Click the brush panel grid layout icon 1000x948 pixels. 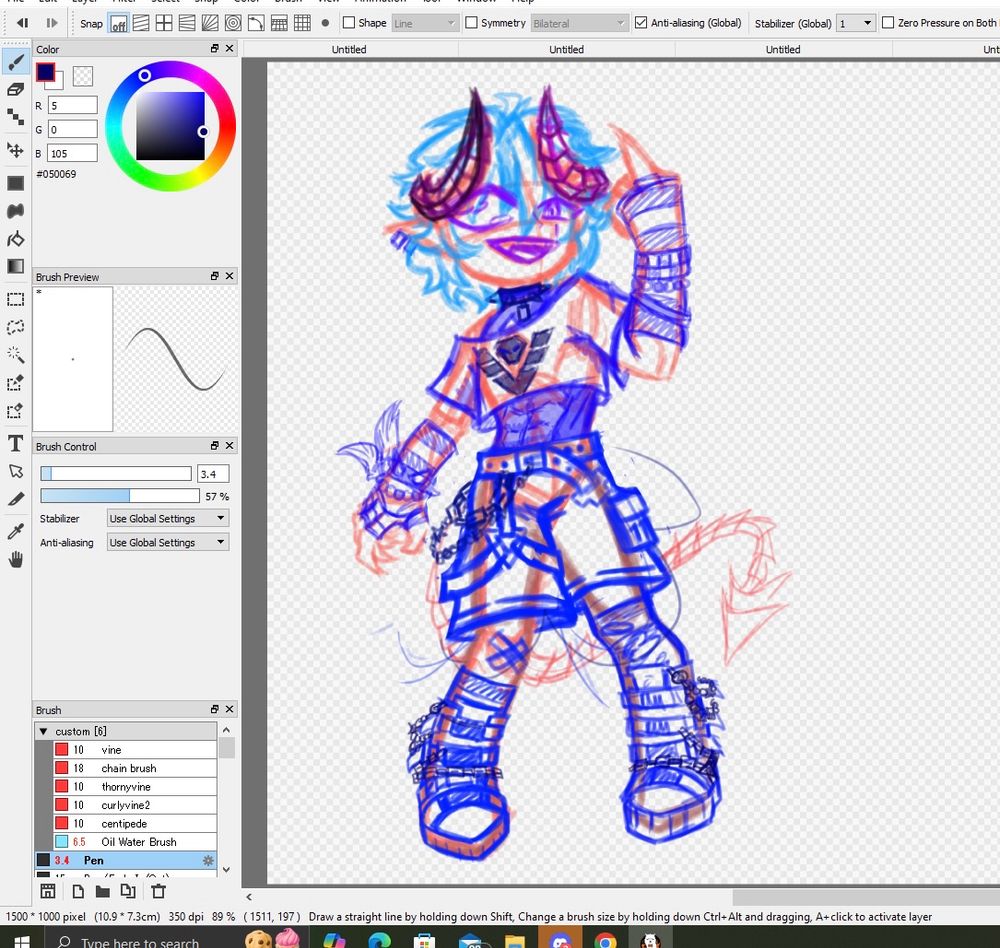click(x=48, y=892)
